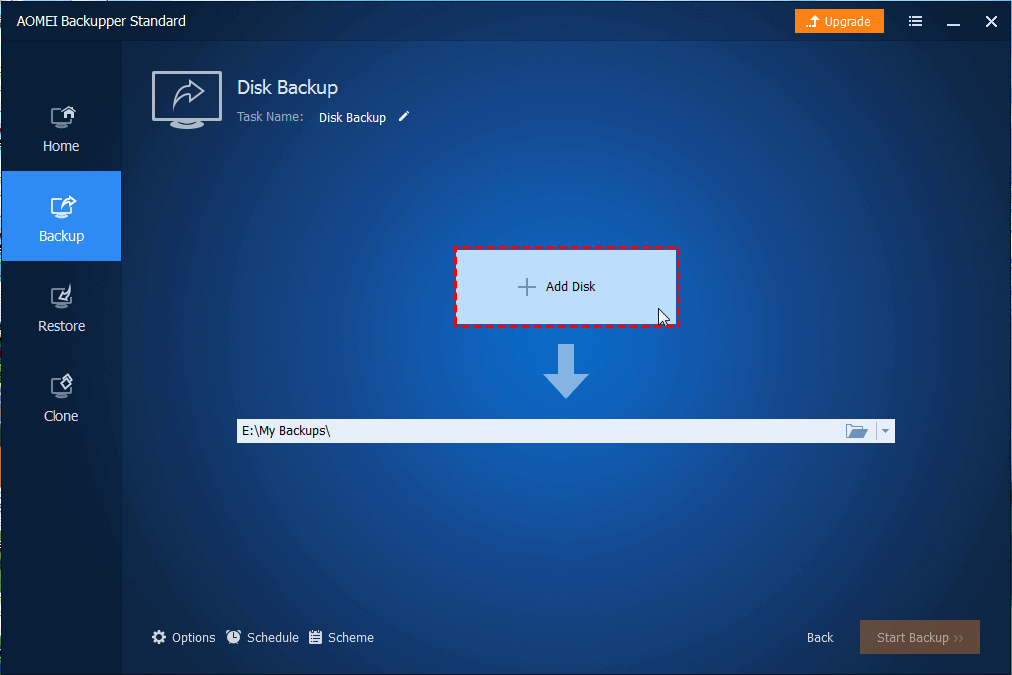Minimize the AOMEI Backupper window
Image resolution: width=1012 pixels, height=675 pixels.
click(x=953, y=21)
